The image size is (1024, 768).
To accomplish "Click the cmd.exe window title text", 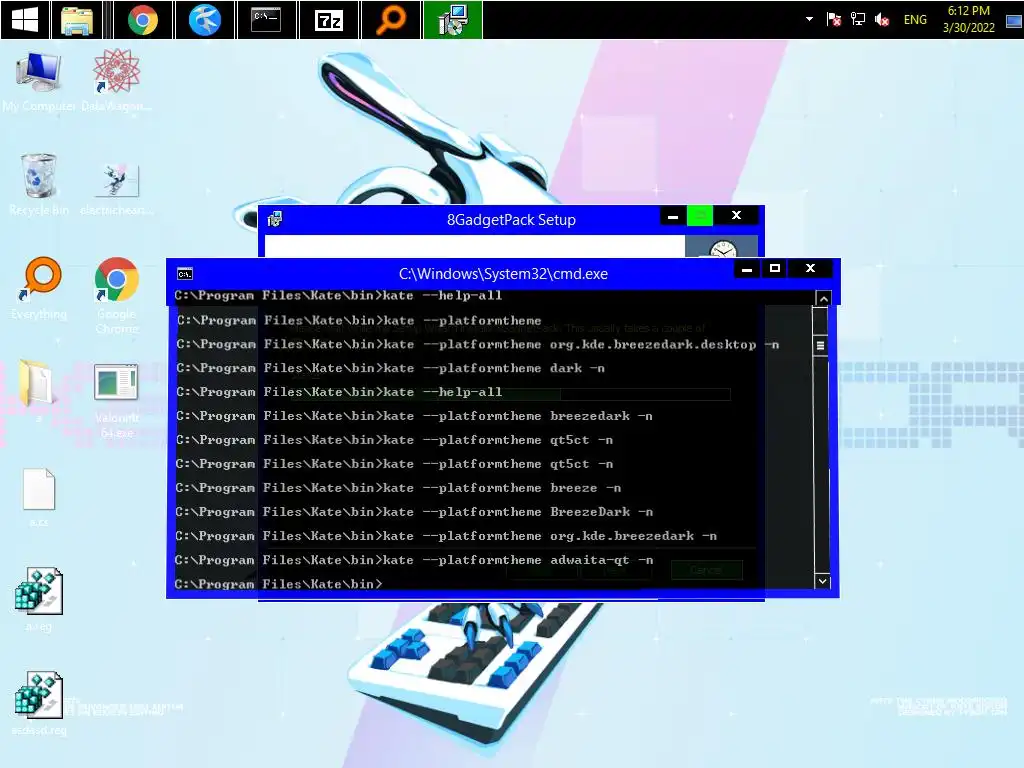I will coord(503,274).
